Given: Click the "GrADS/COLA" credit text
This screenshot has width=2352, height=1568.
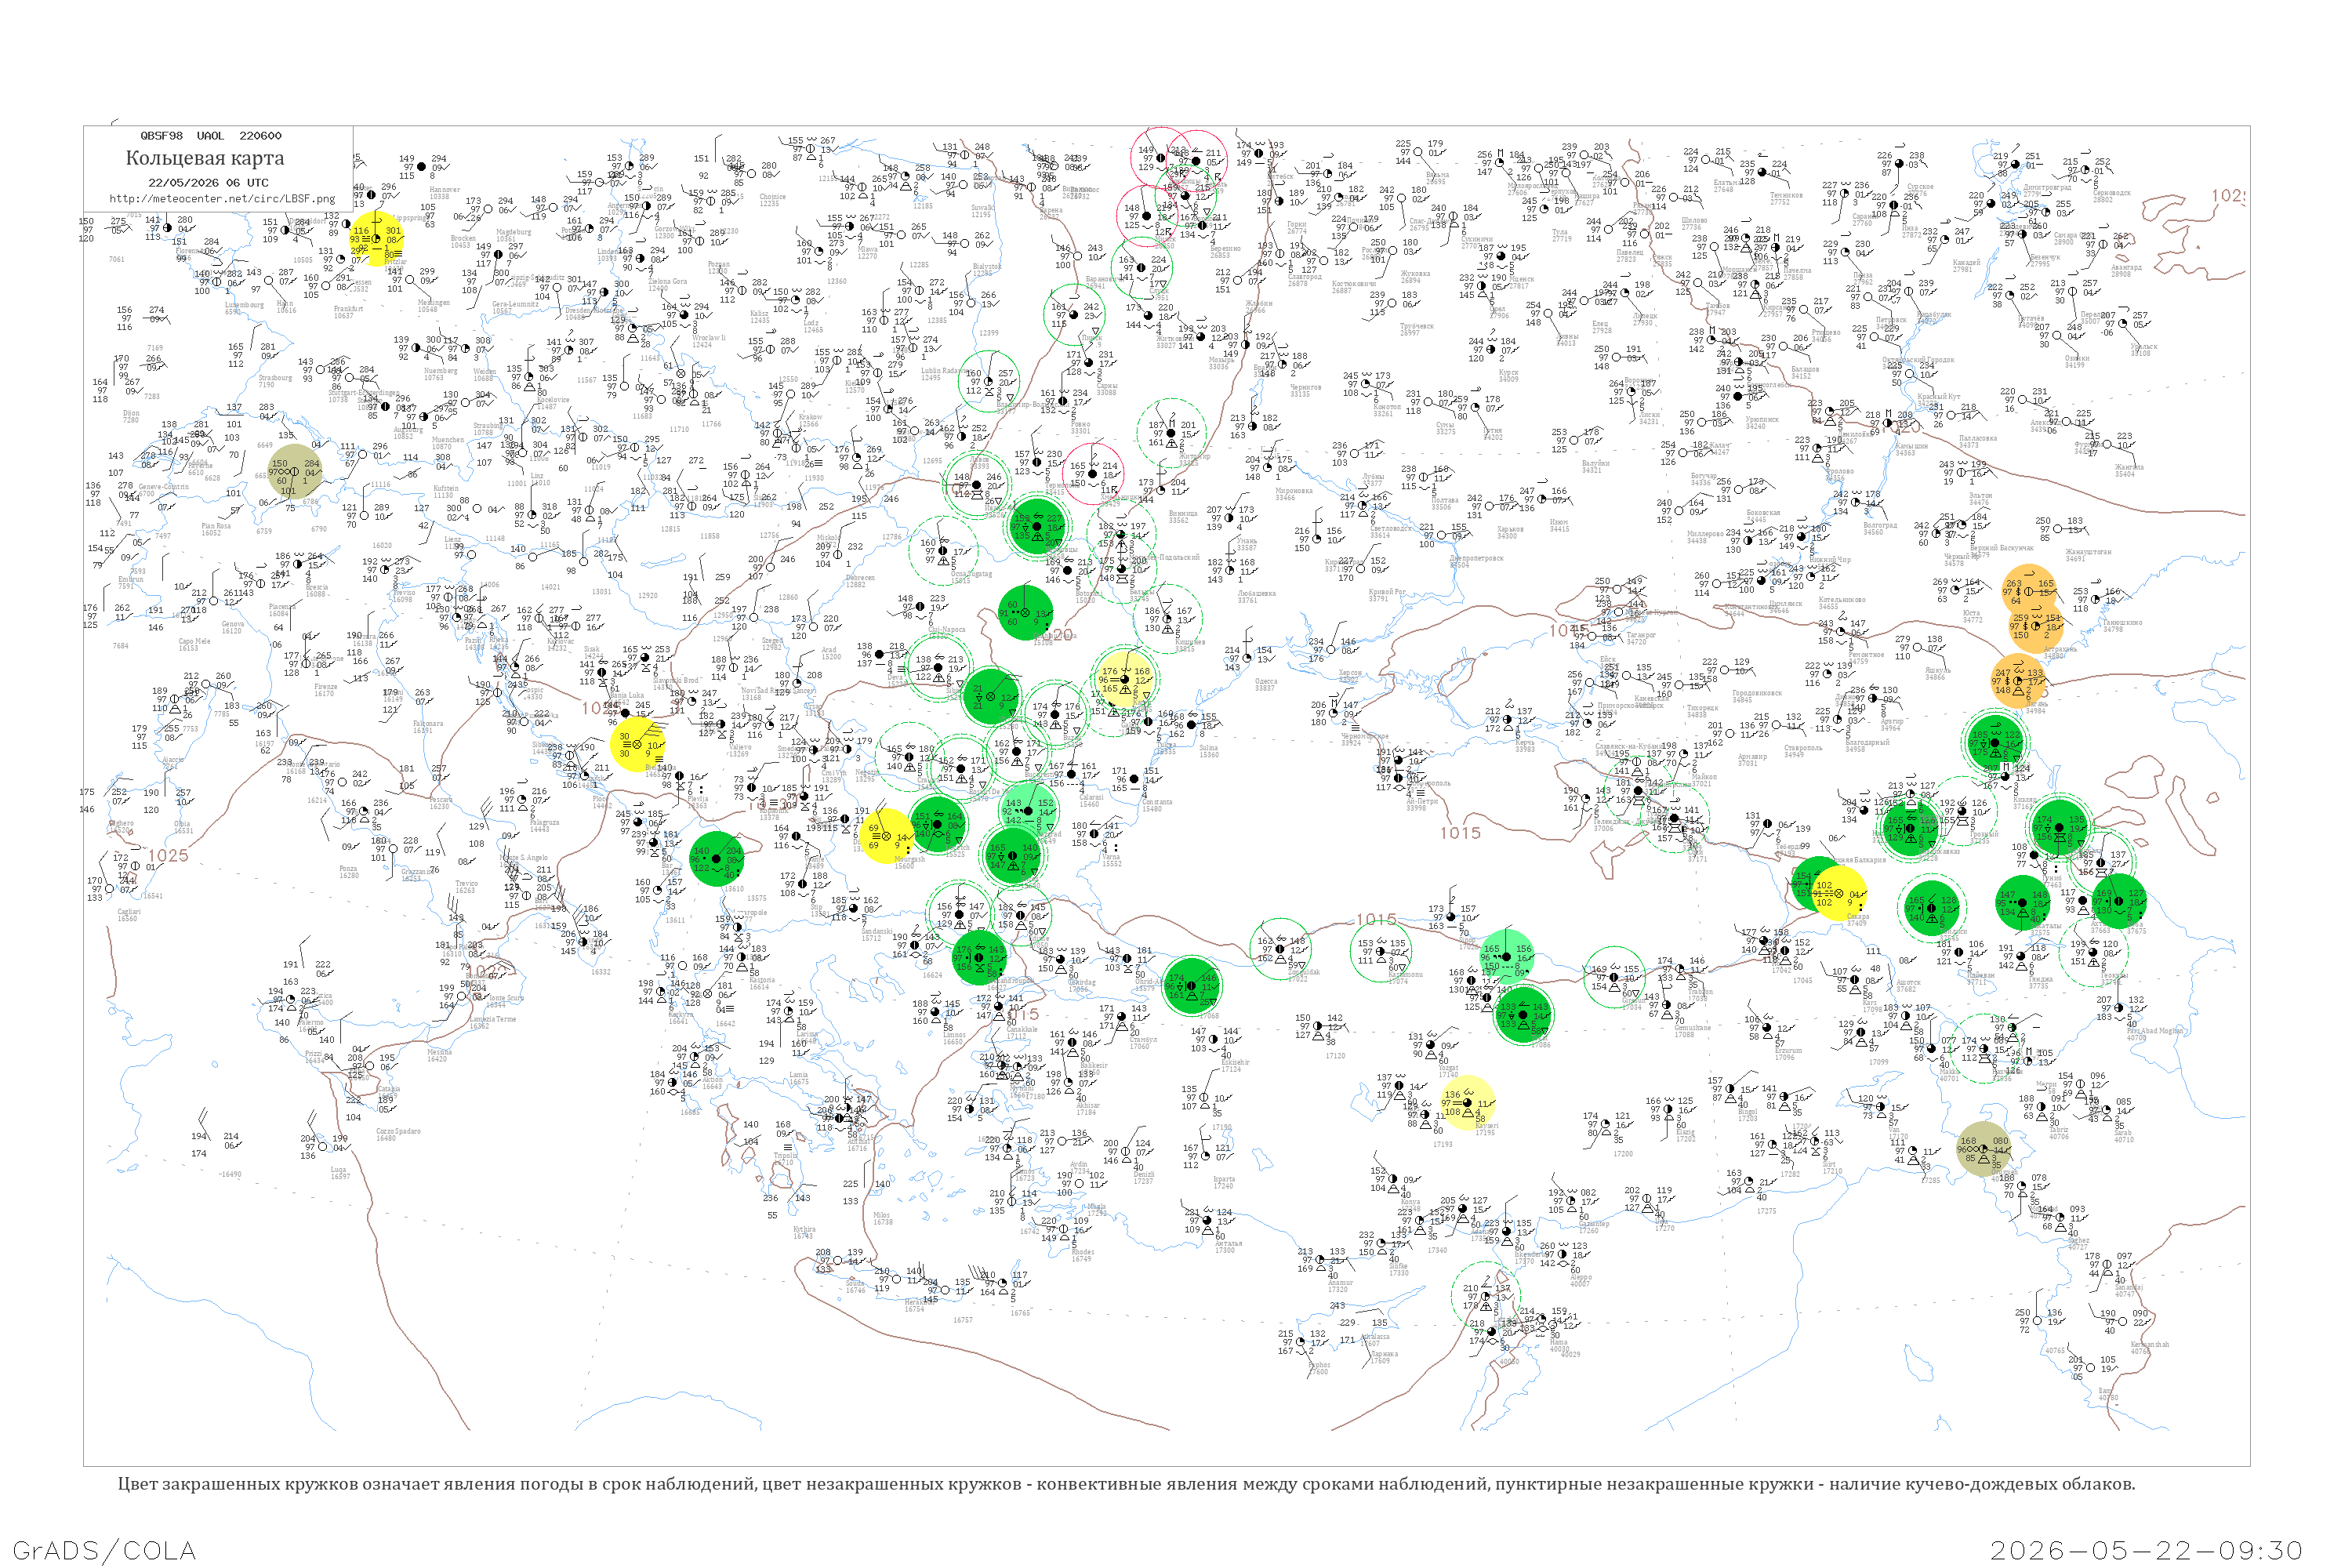Looking at the screenshot, I should (104, 1550).
